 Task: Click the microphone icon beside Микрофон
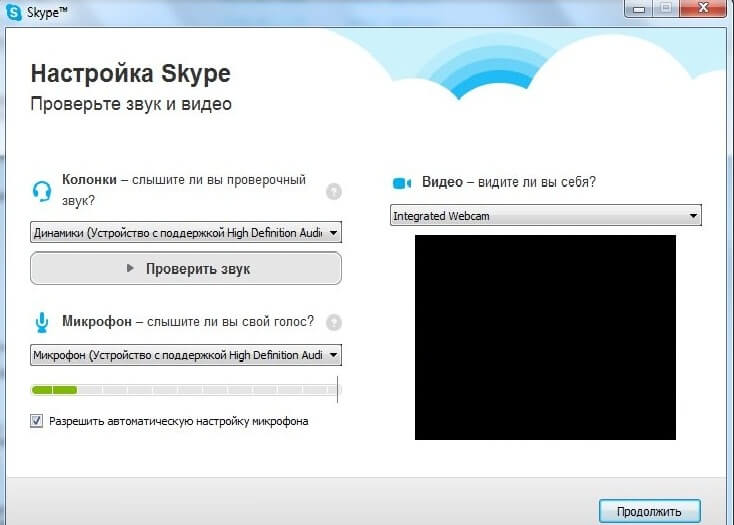click(x=41, y=322)
